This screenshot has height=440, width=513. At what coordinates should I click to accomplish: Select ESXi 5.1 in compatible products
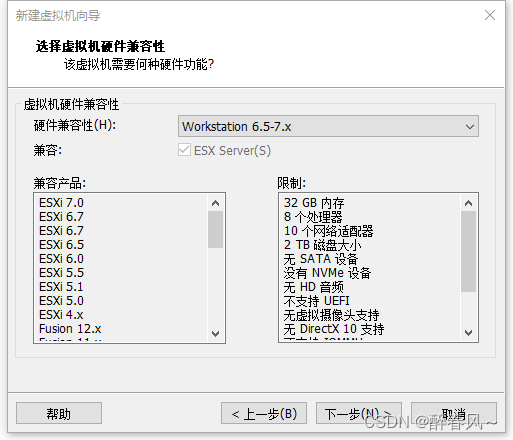click(61, 287)
